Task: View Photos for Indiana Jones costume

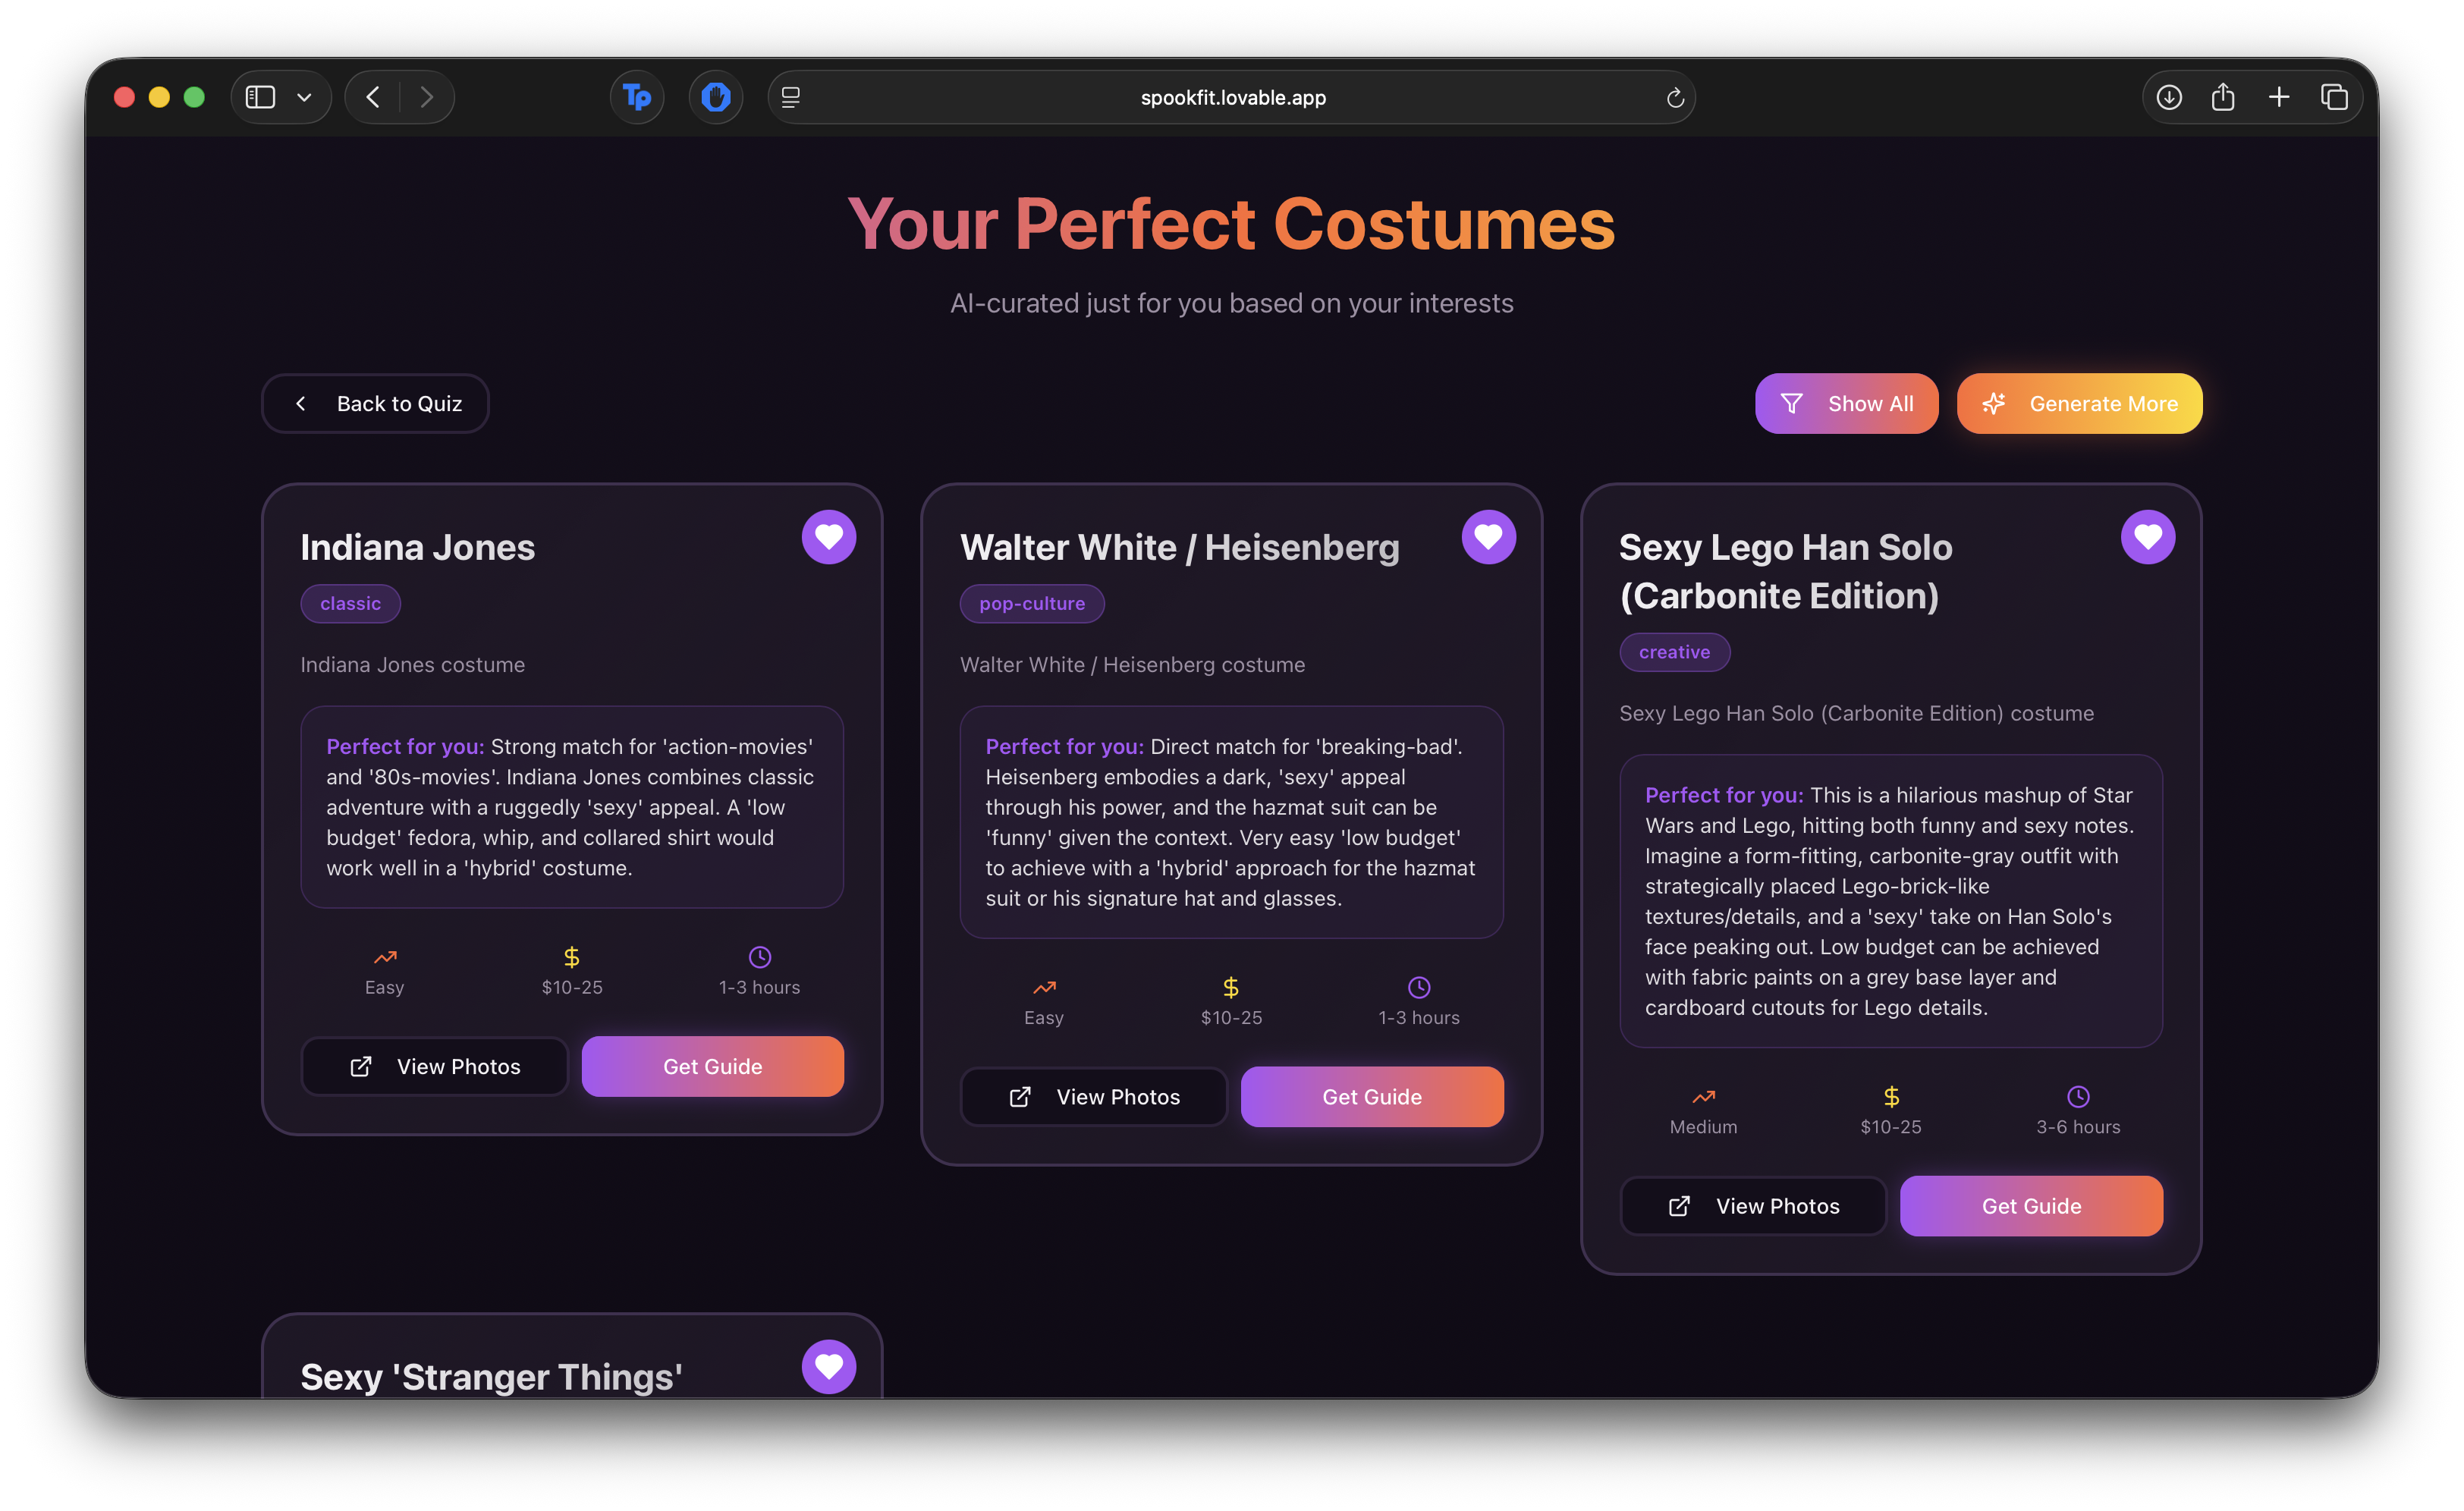Action: 434,1066
